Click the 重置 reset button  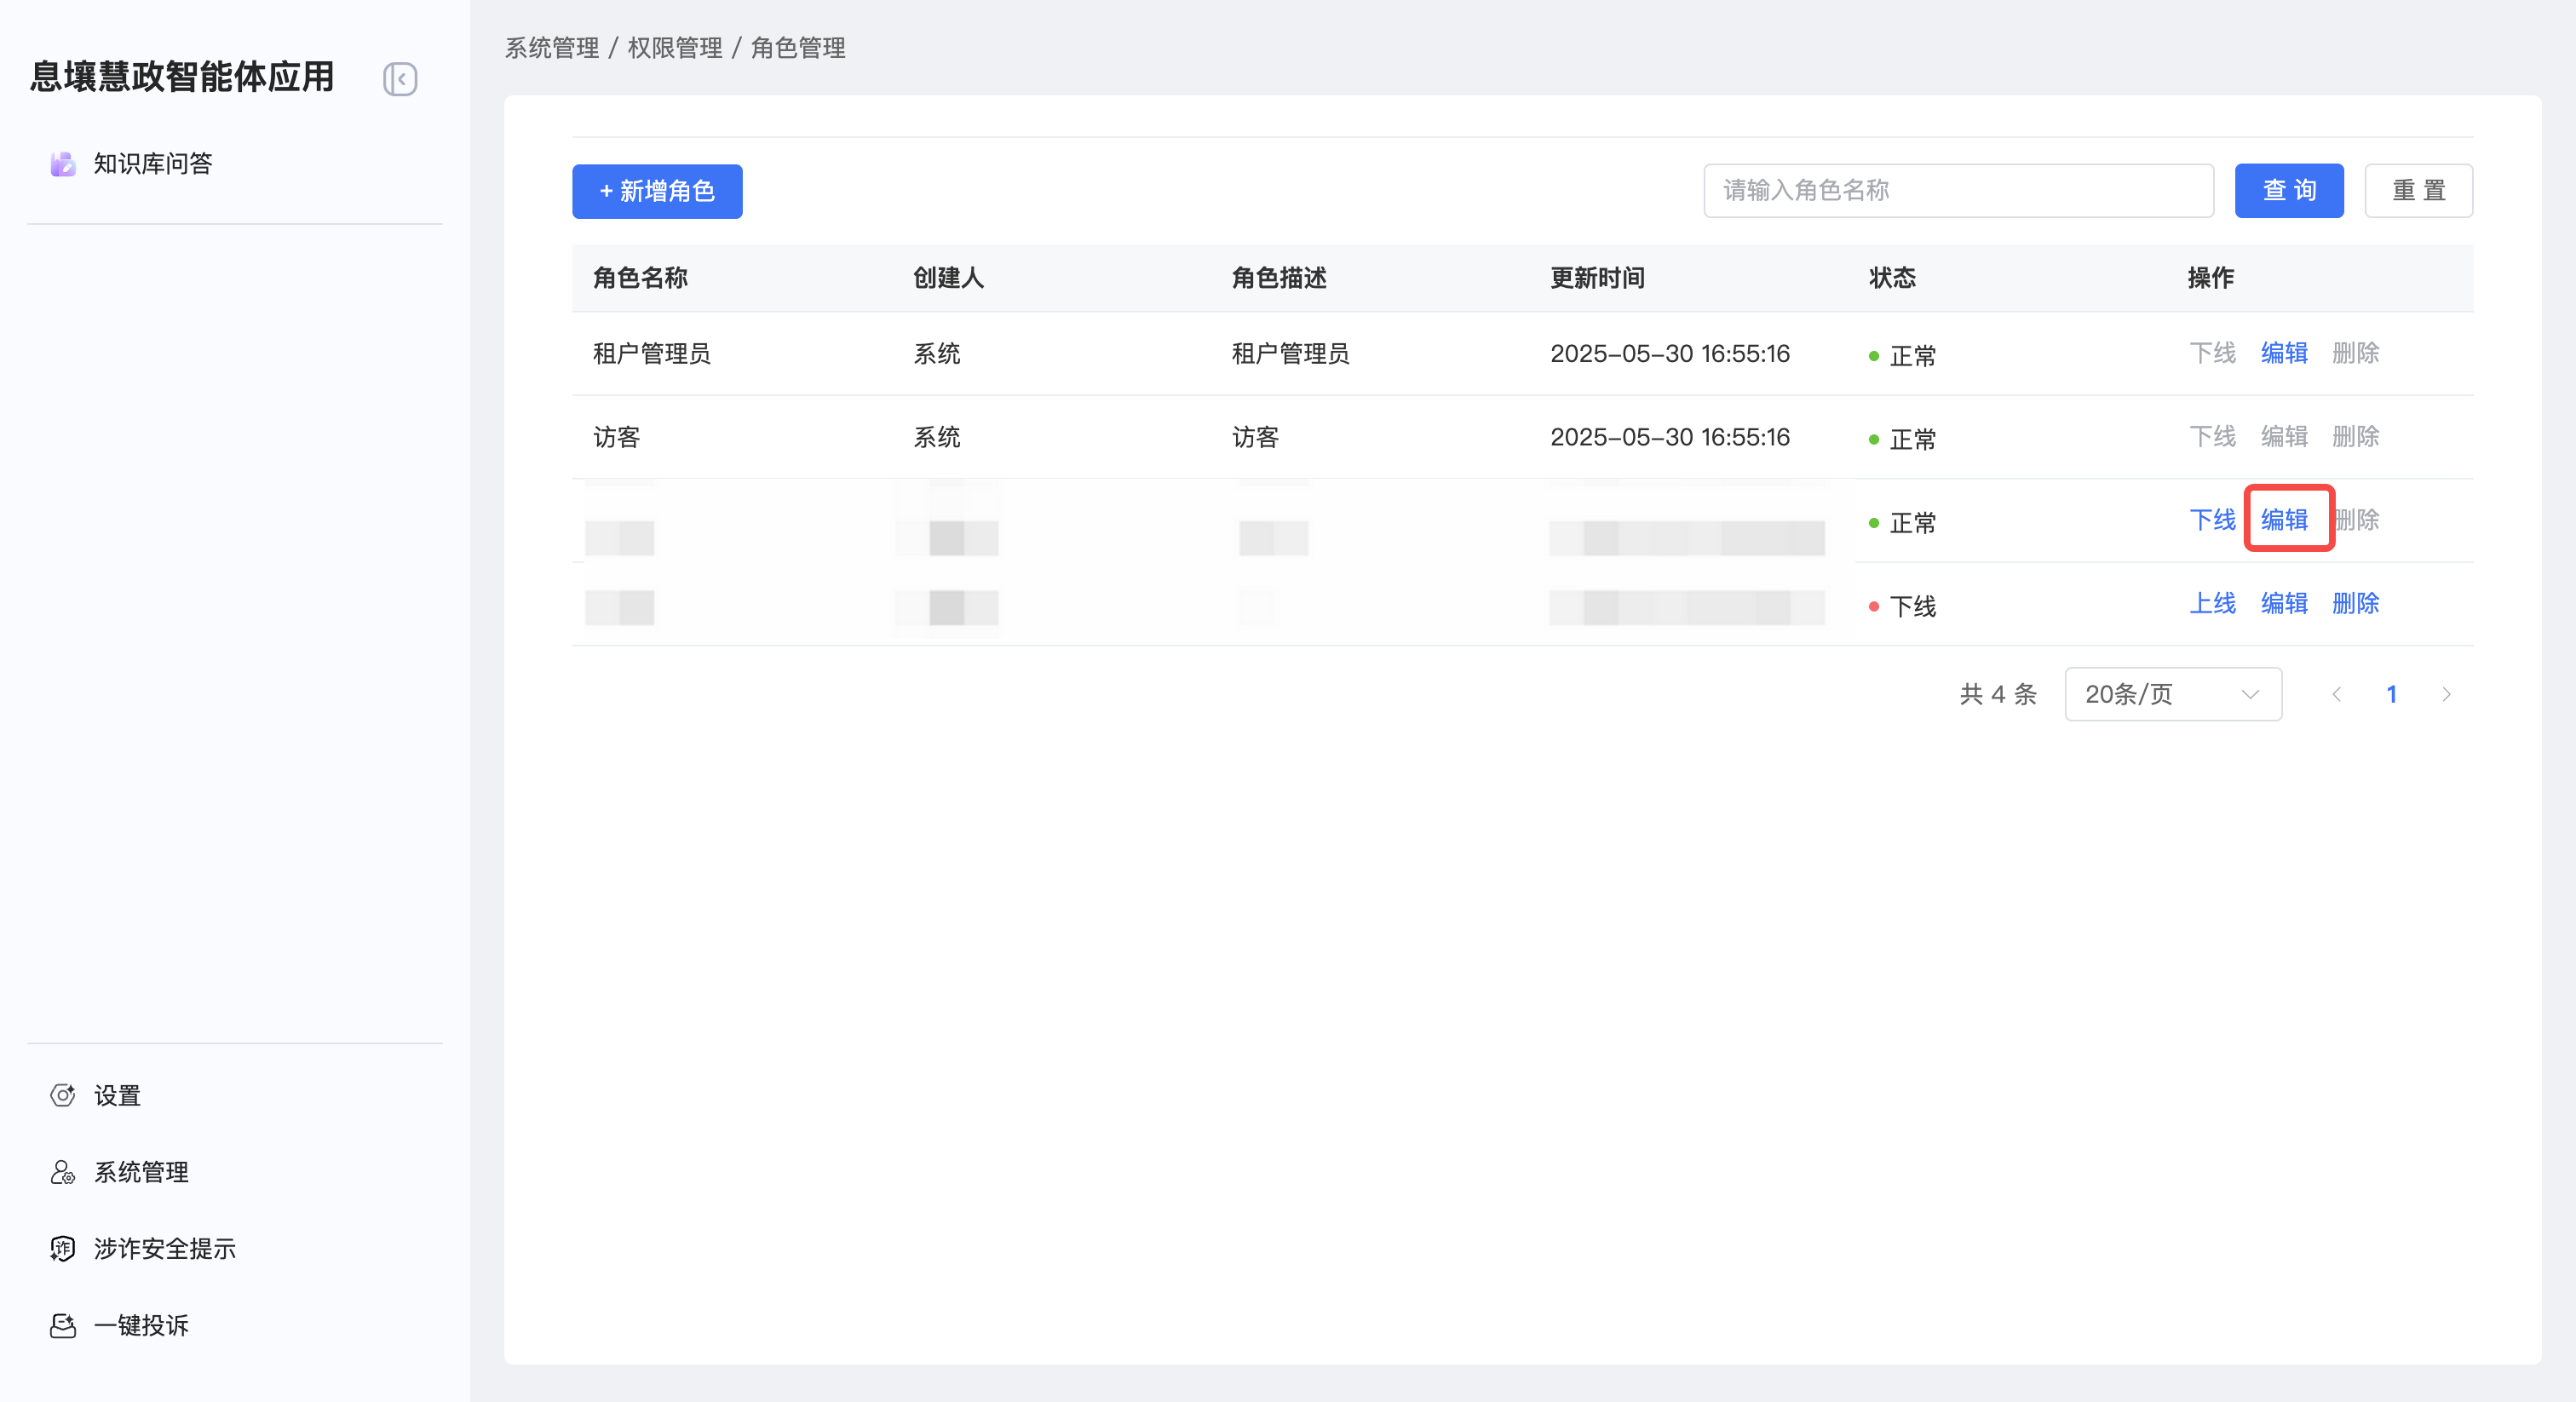point(2417,190)
